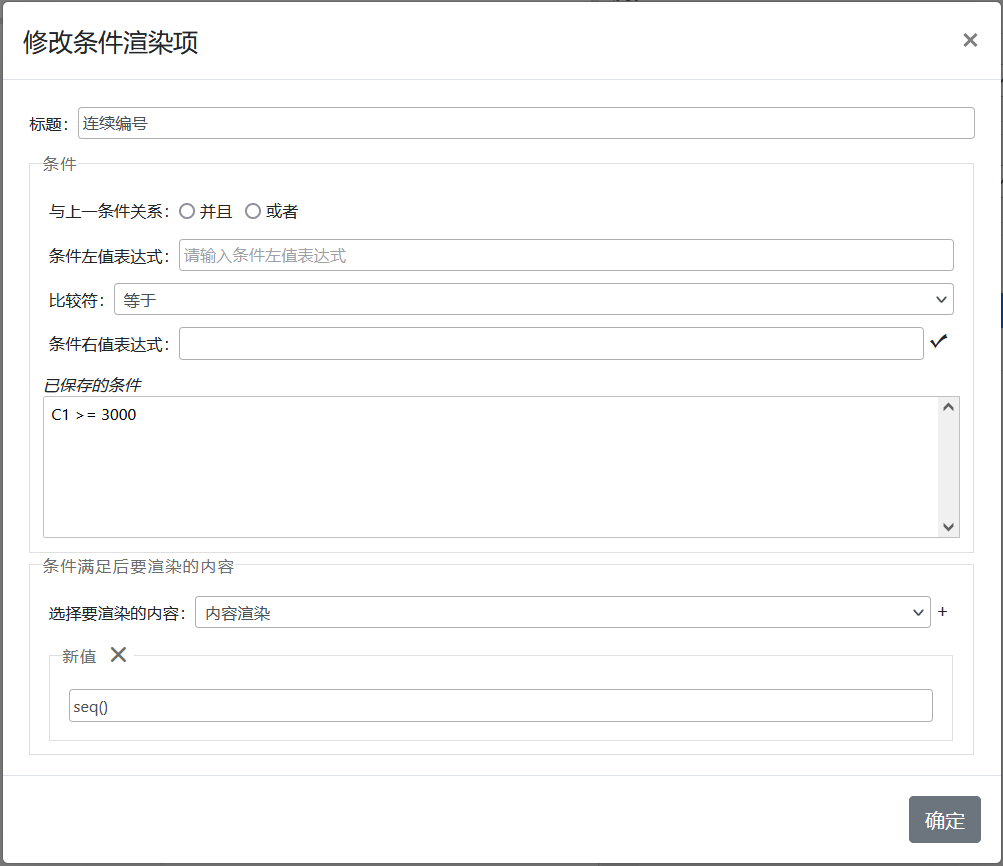Click the 确定 button
This screenshot has height=866, width=1003.
point(944,820)
